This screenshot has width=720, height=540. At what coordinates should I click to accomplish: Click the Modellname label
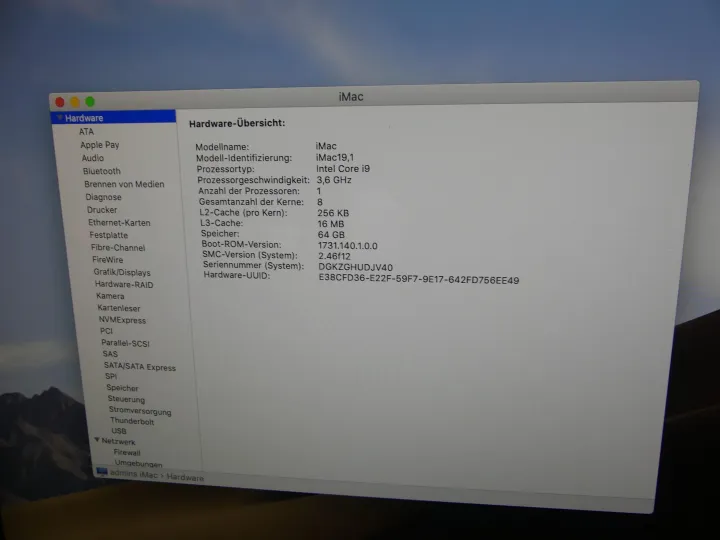coord(222,147)
